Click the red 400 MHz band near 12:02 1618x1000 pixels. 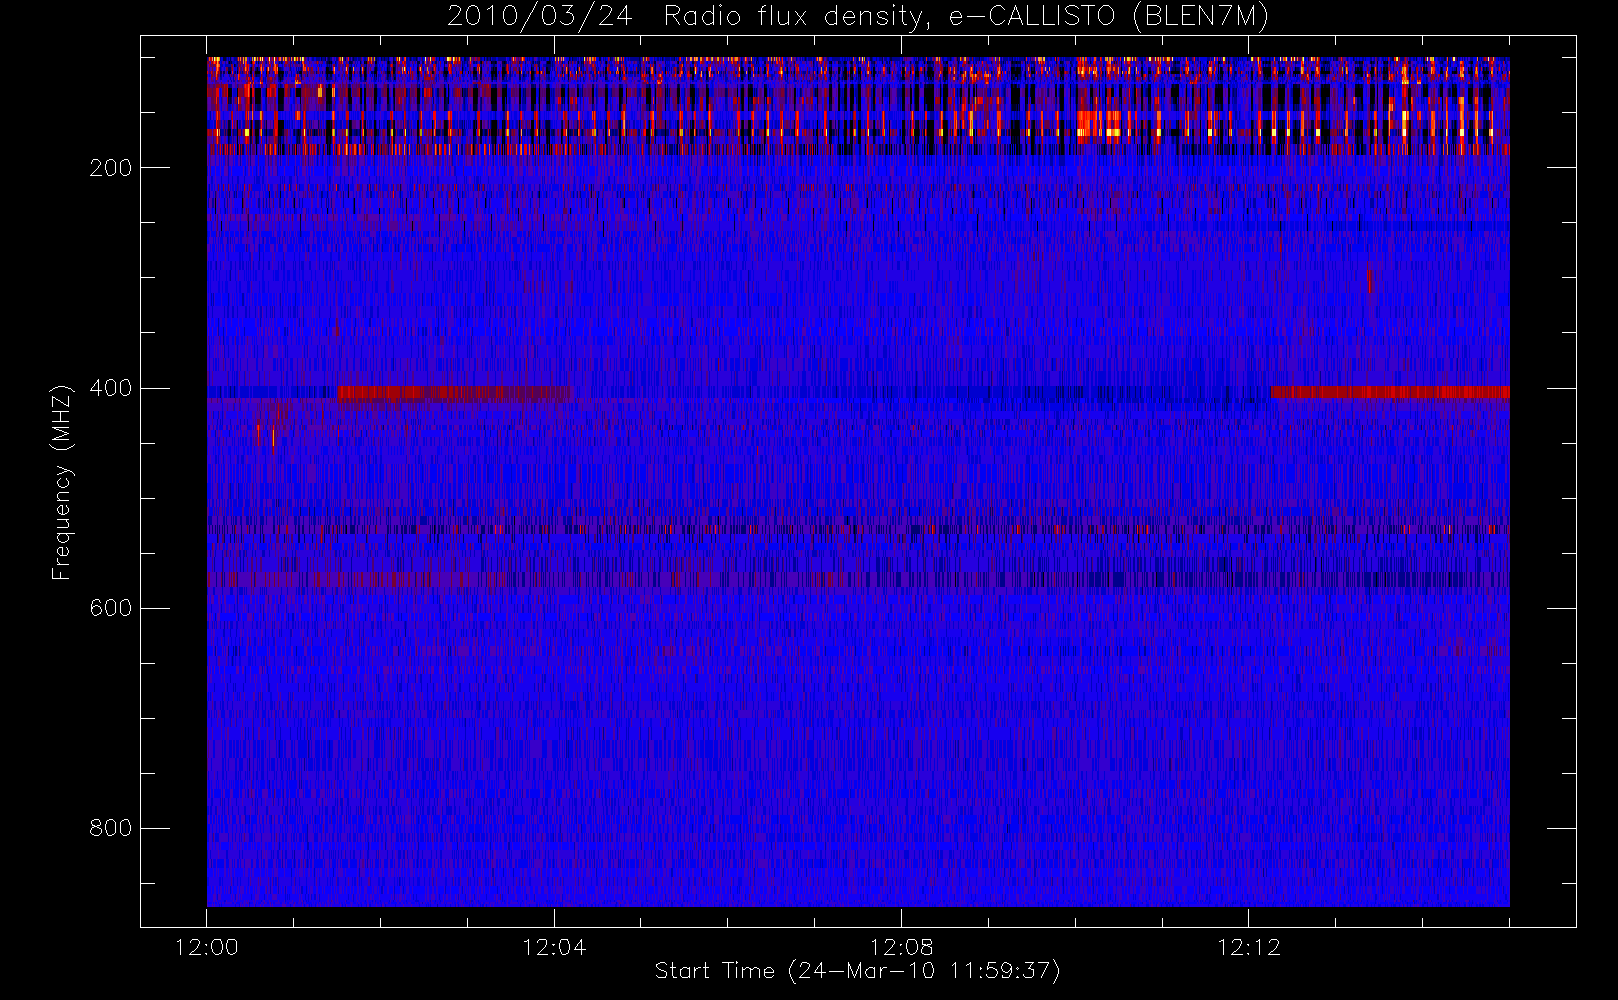click(x=455, y=393)
